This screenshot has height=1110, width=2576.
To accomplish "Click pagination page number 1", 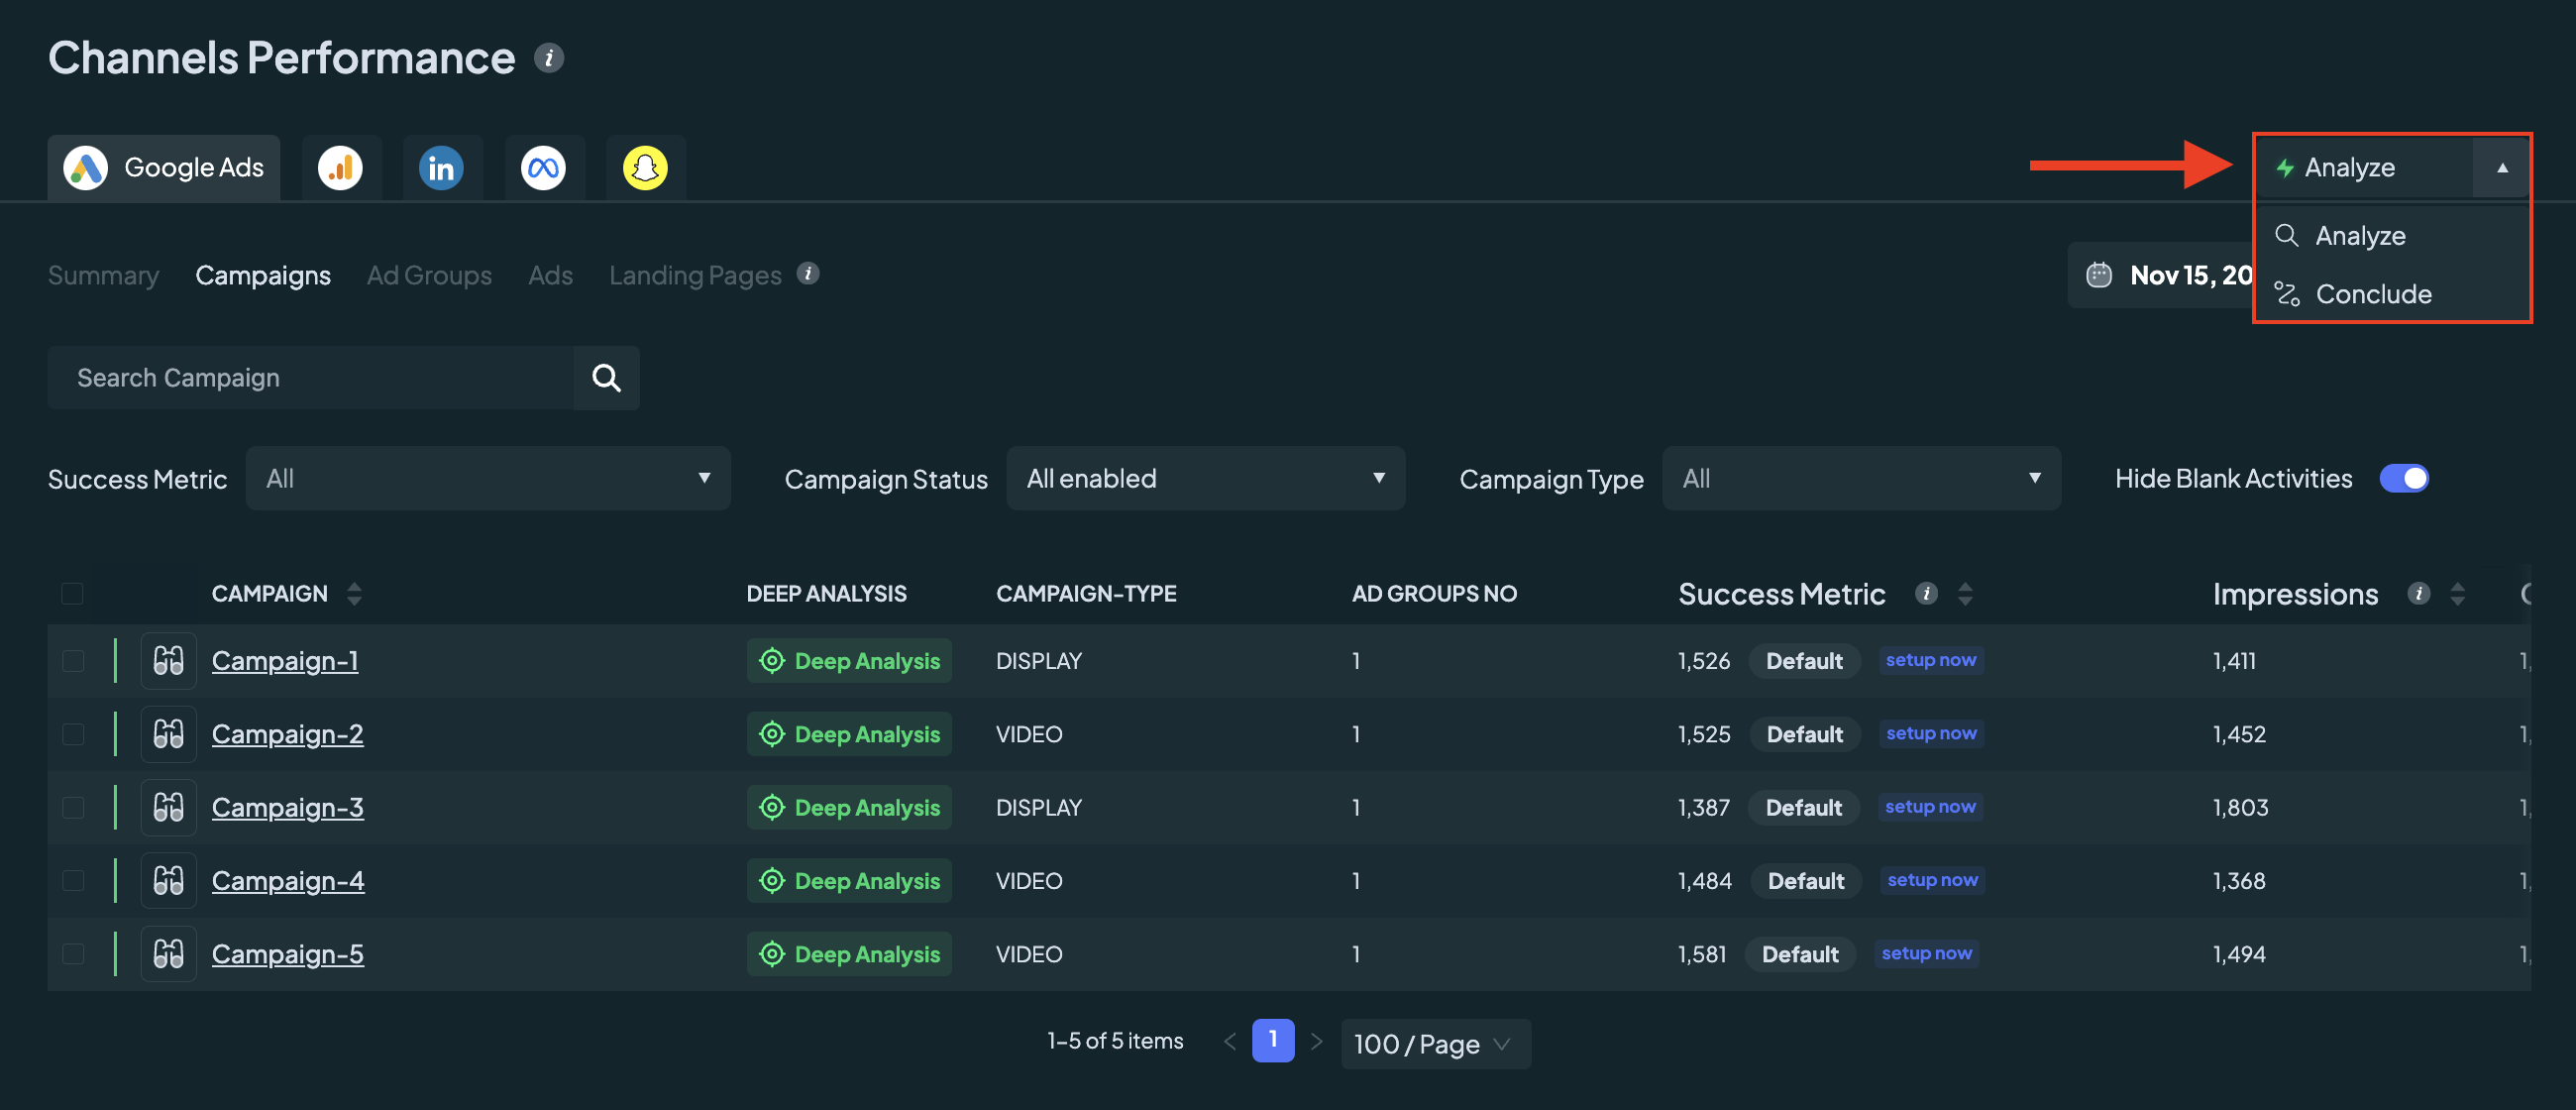I will tap(1272, 1041).
